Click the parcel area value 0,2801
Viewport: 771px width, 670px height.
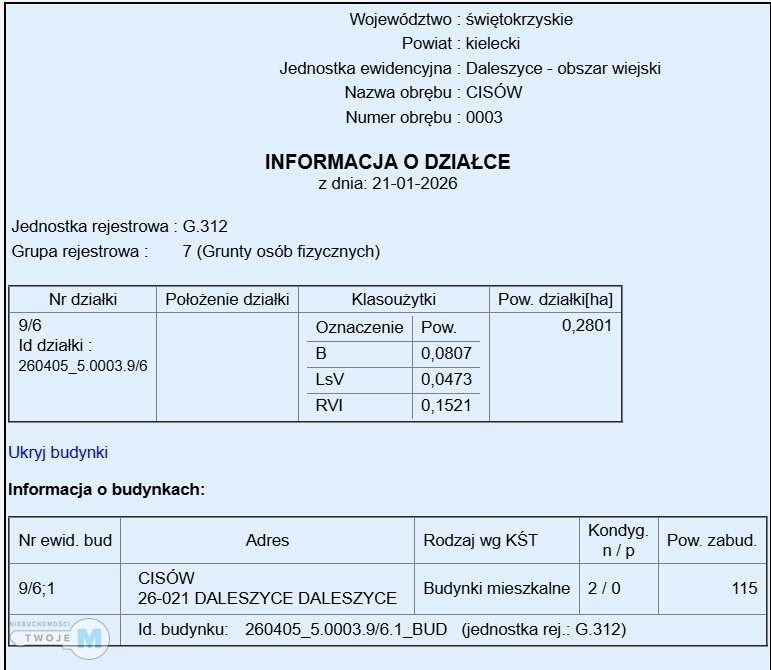(x=587, y=326)
